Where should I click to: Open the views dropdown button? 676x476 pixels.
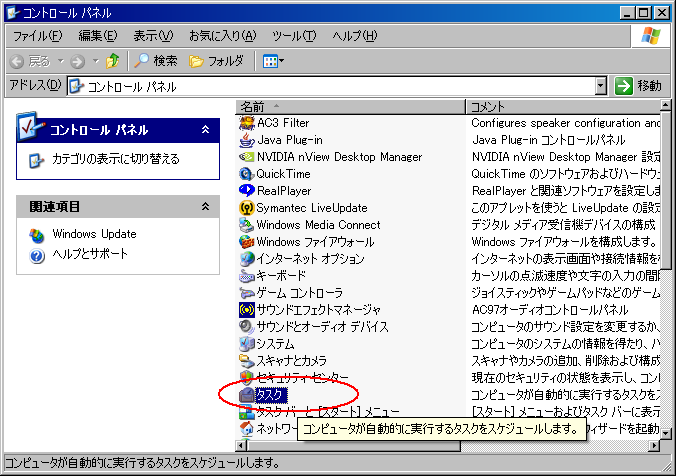pyautogui.click(x=273, y=61)
